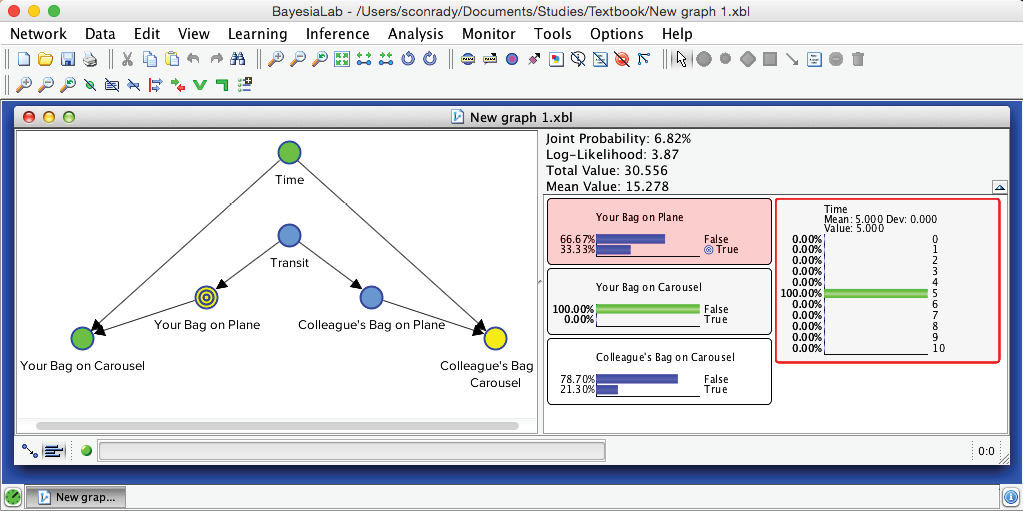Open the Learning menu

point(257,34)
